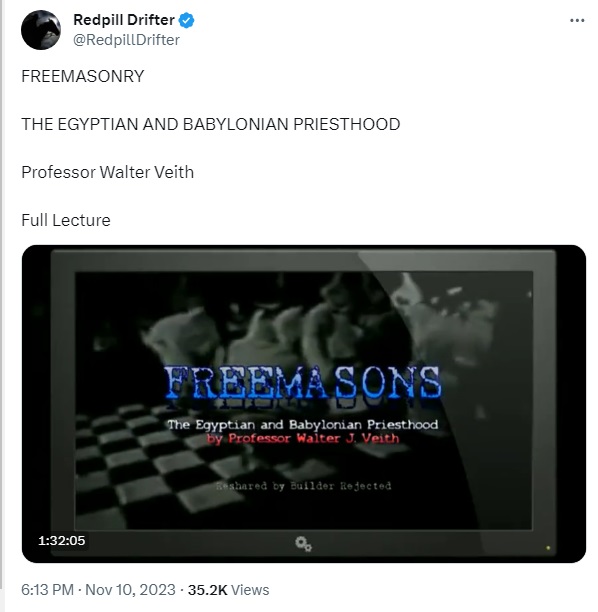The width and height of the screenshot is (598, 612).
Task: Click the Full Lecture text line
Action: (x=66, y=220)
